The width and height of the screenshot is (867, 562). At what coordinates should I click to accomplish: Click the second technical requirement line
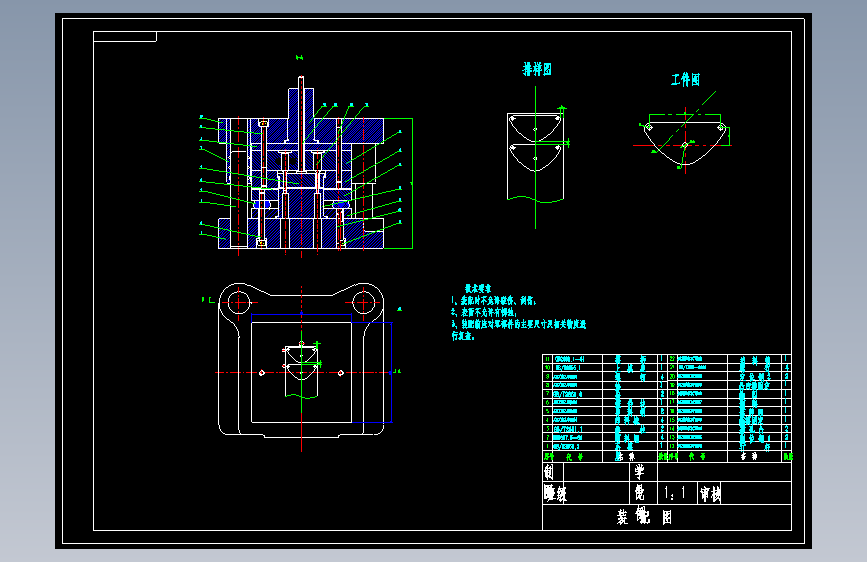click(x=483, y=312)
